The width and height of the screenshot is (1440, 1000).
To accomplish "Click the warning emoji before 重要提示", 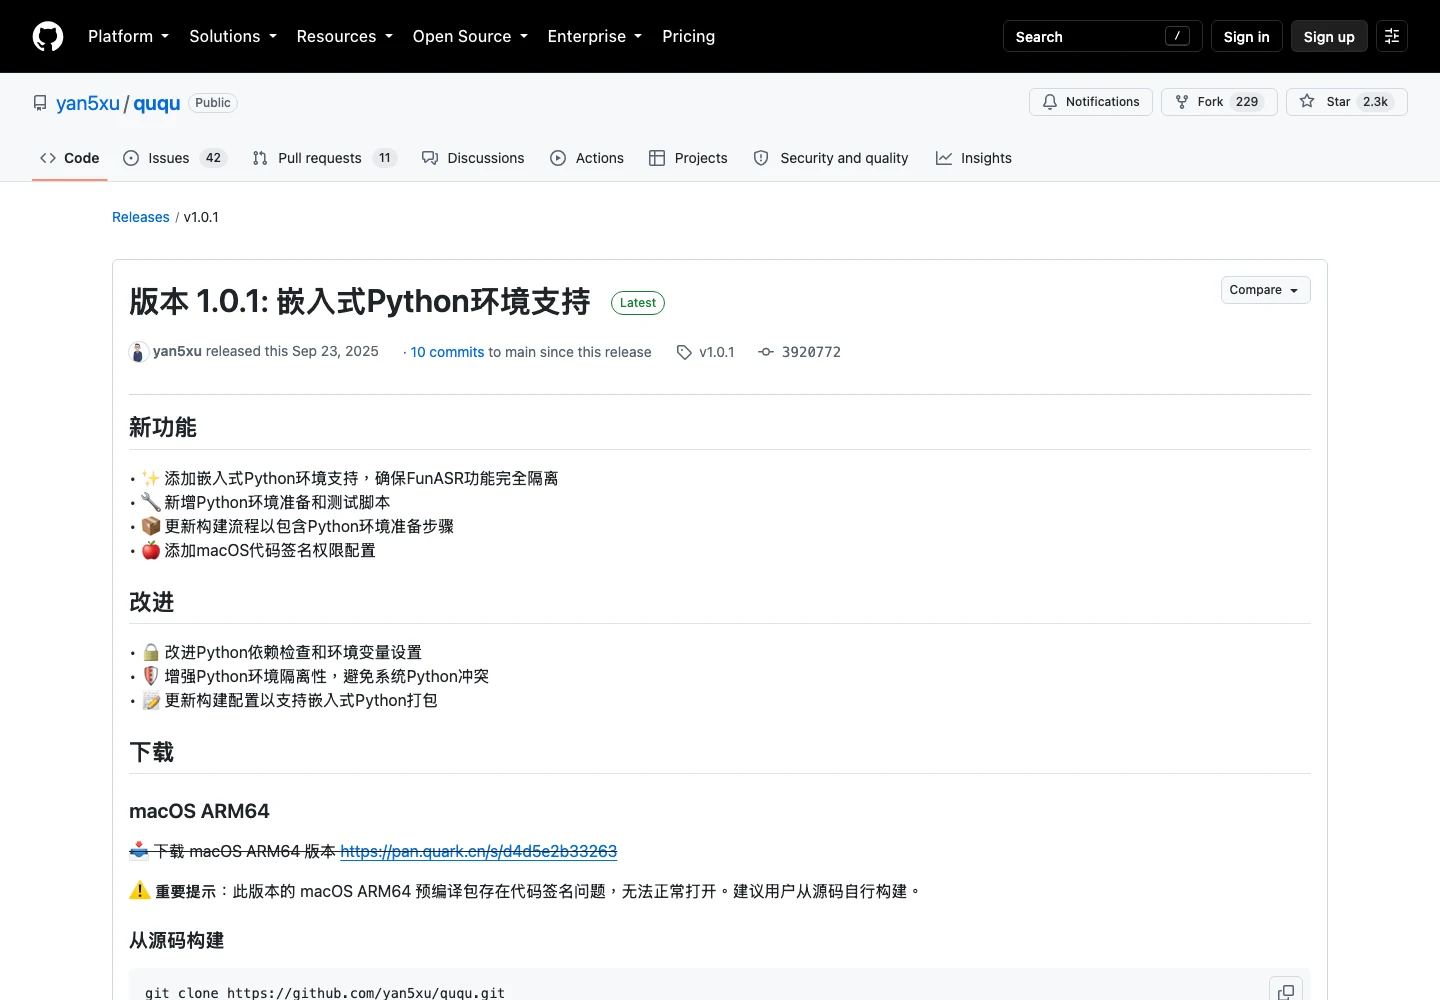I will click(x=140, y=890).
